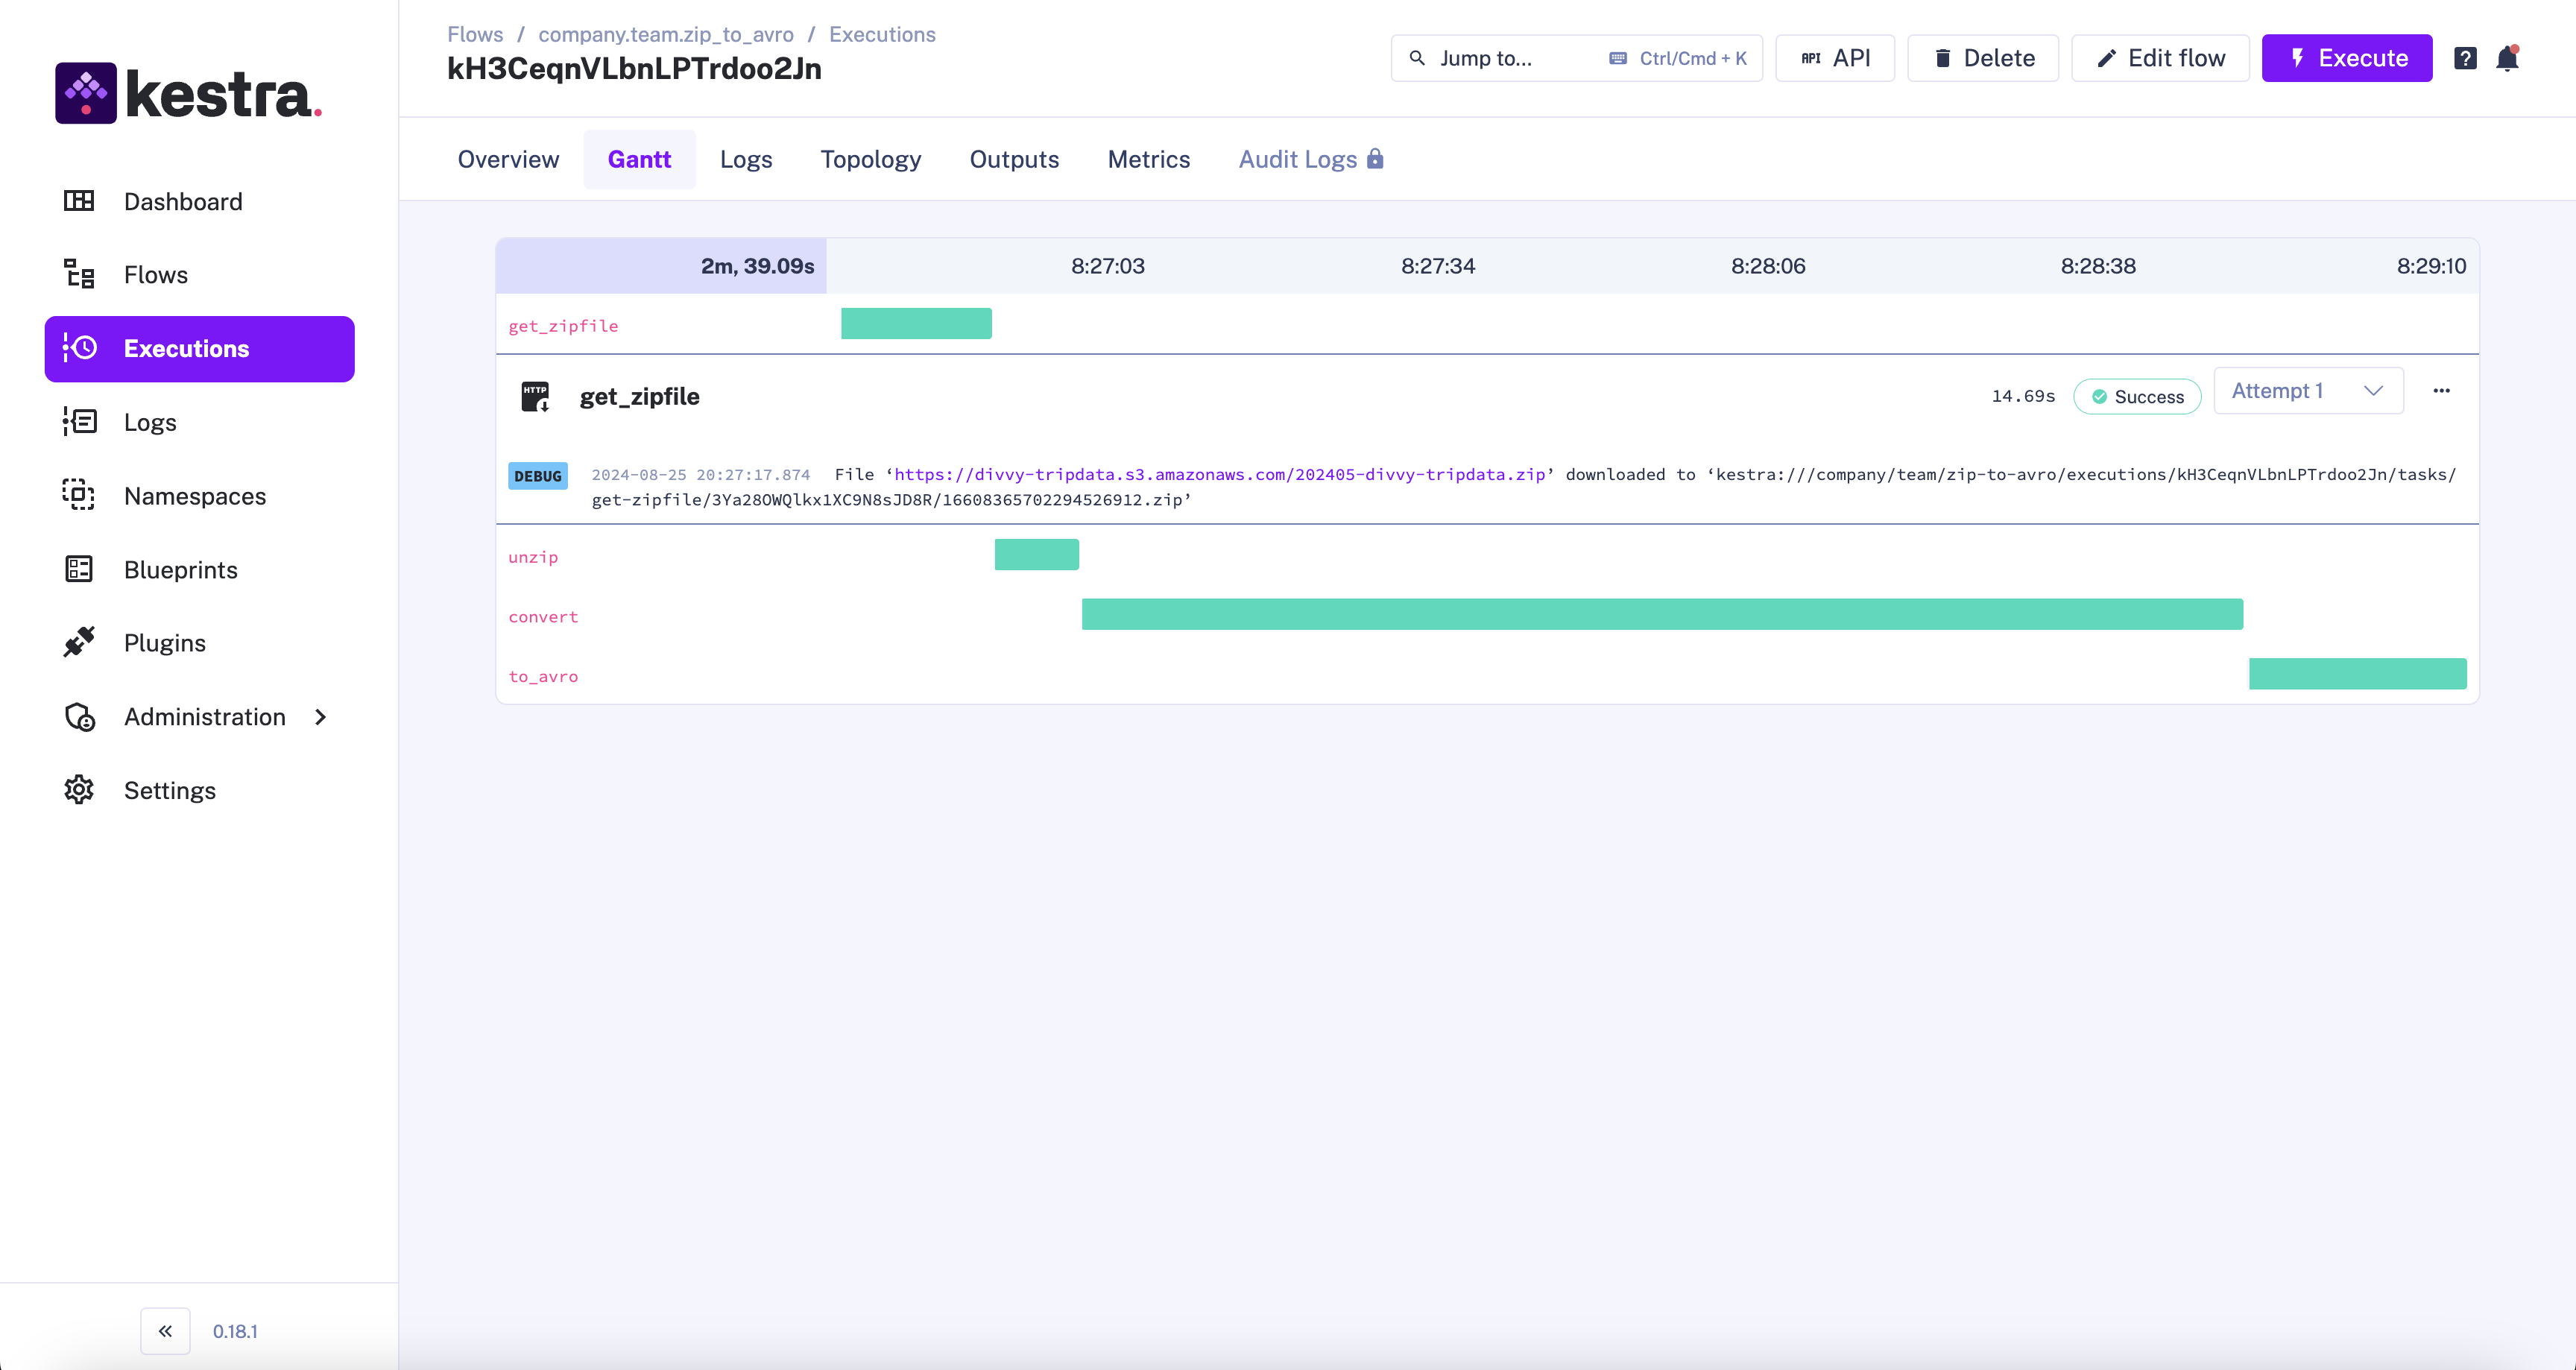Open the divvy-tripdata zip URL link

tap(1219, 474)
